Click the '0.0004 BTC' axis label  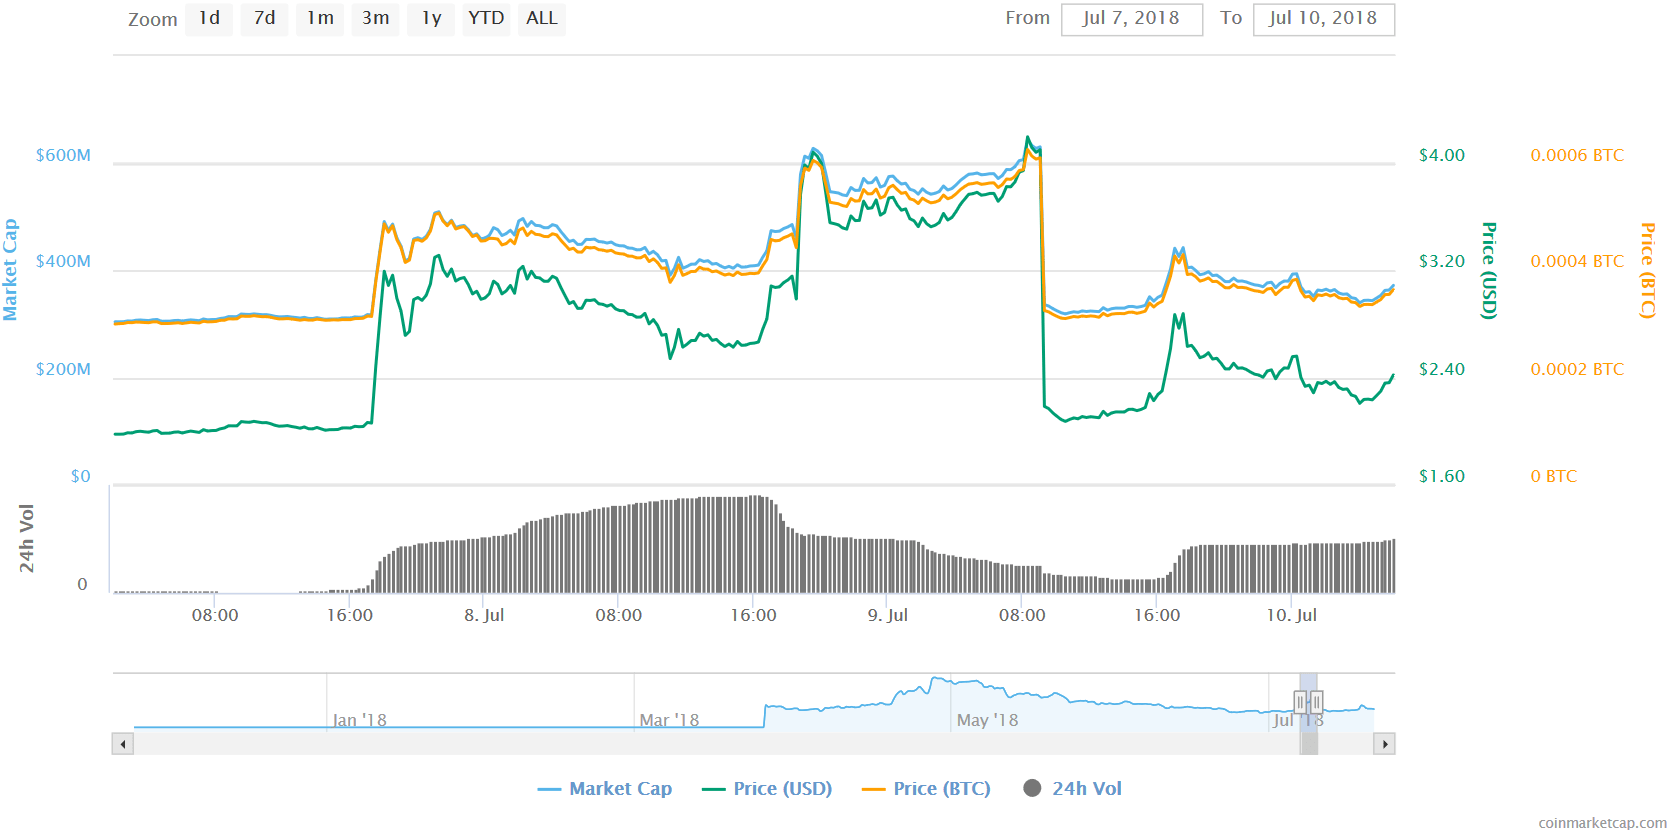(1577, 261)
